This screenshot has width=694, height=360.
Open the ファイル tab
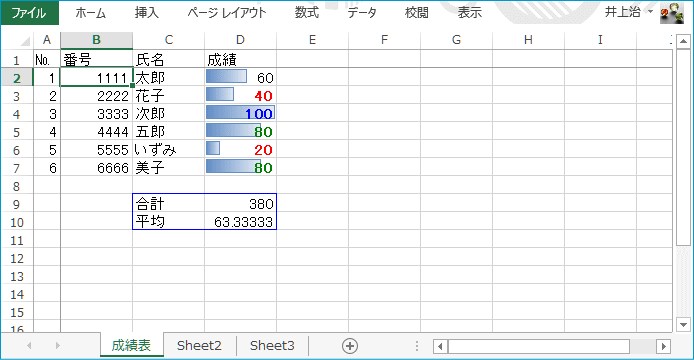click(x=29, y=13)
